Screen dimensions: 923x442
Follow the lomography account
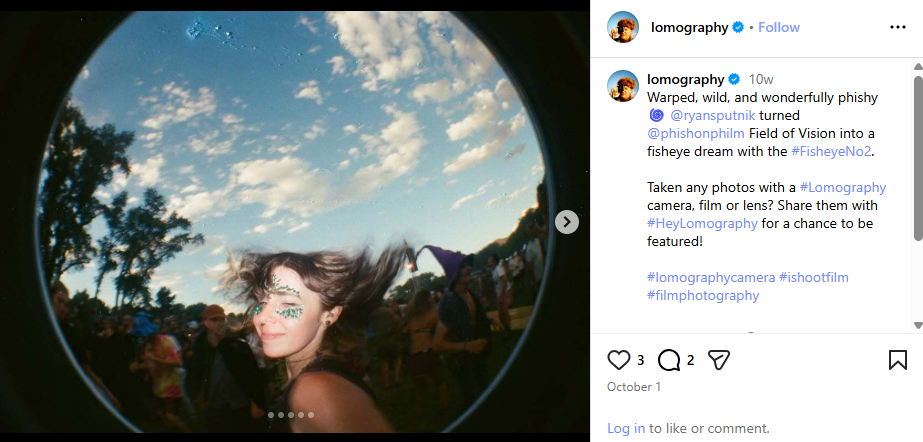pyautogui.click(x=779, y=28)
